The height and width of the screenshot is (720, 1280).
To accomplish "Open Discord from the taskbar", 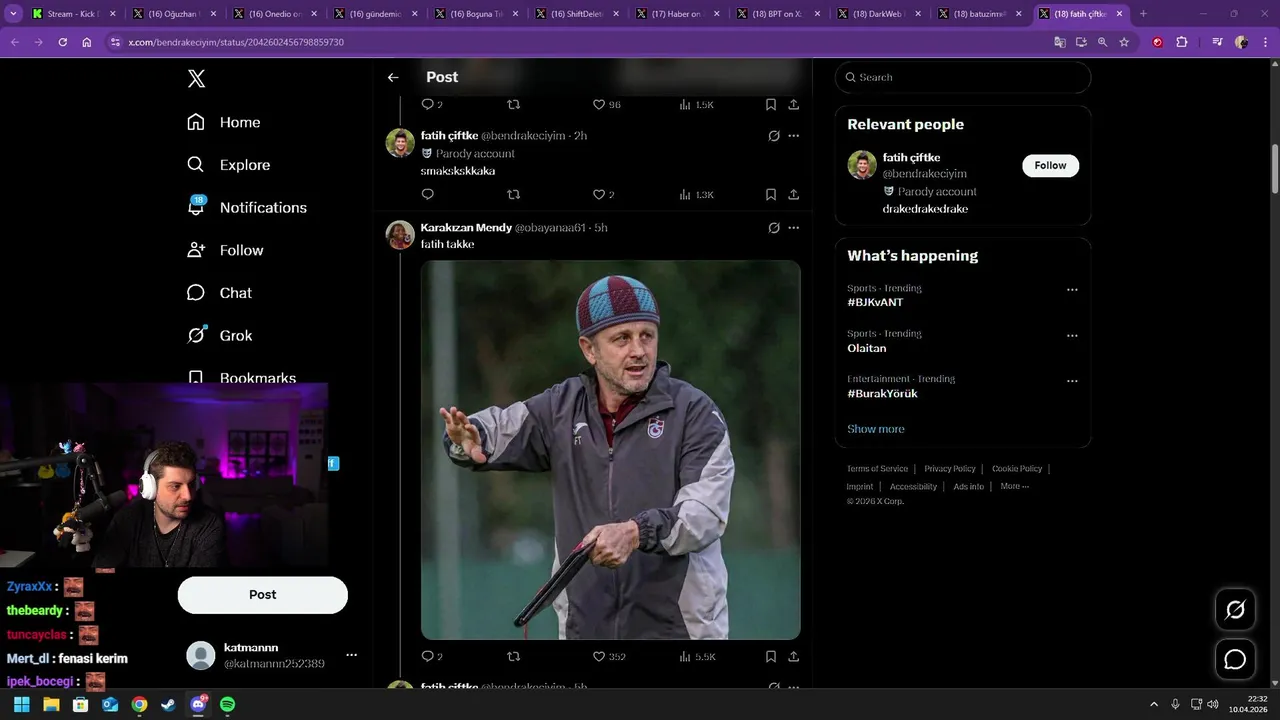I will point(198,704).
